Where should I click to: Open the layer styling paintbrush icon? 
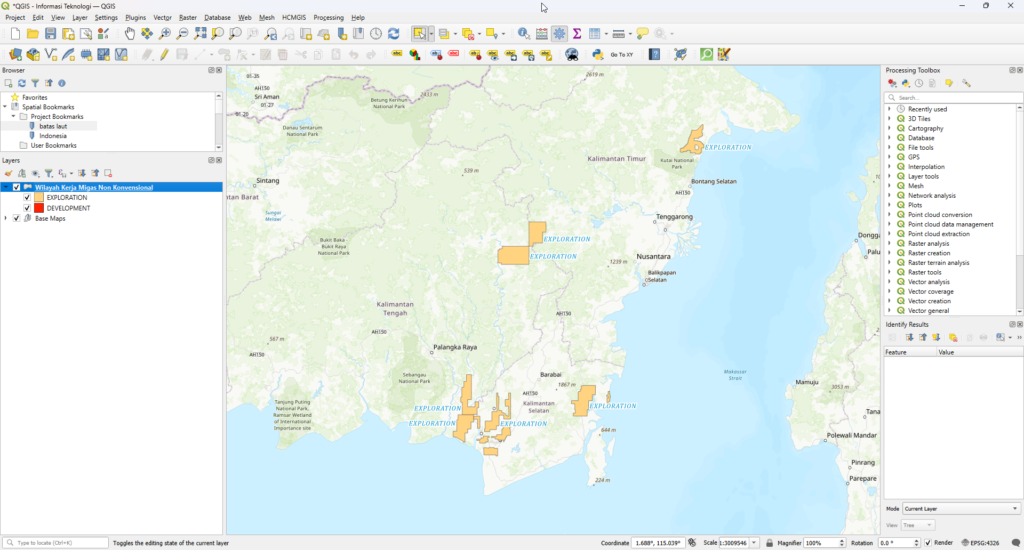(8, 173)
